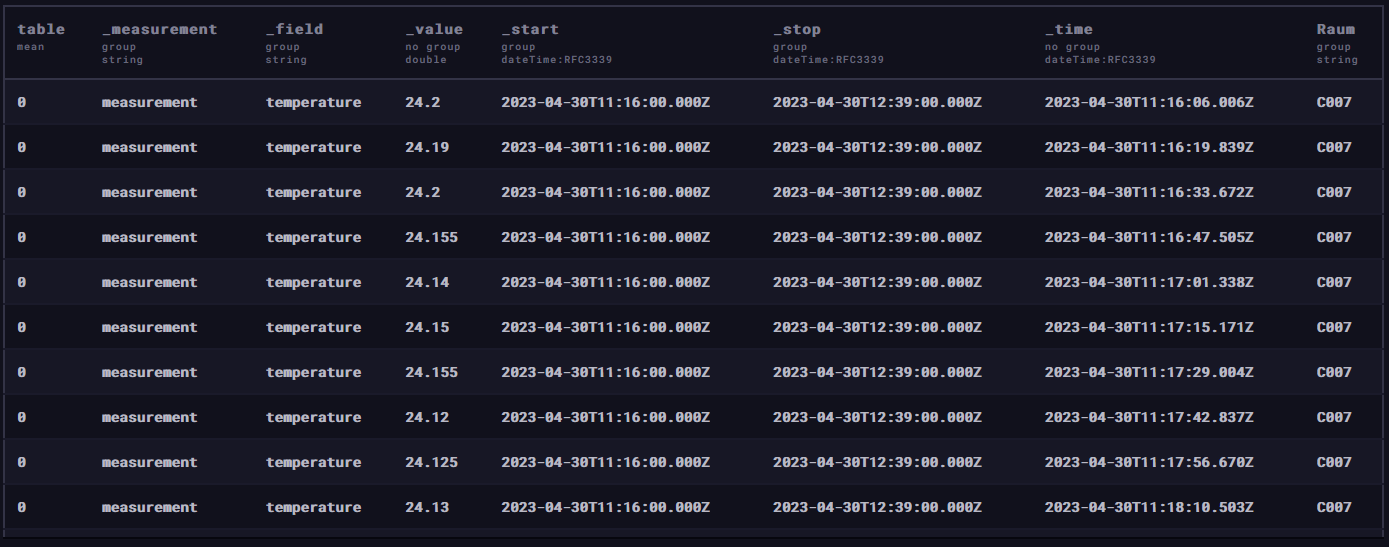The height and width of the screenshot is (547, 1389).
Task: Select the timestamp 2023-04-30T11:17:42.837Z
Action: 1149,417
